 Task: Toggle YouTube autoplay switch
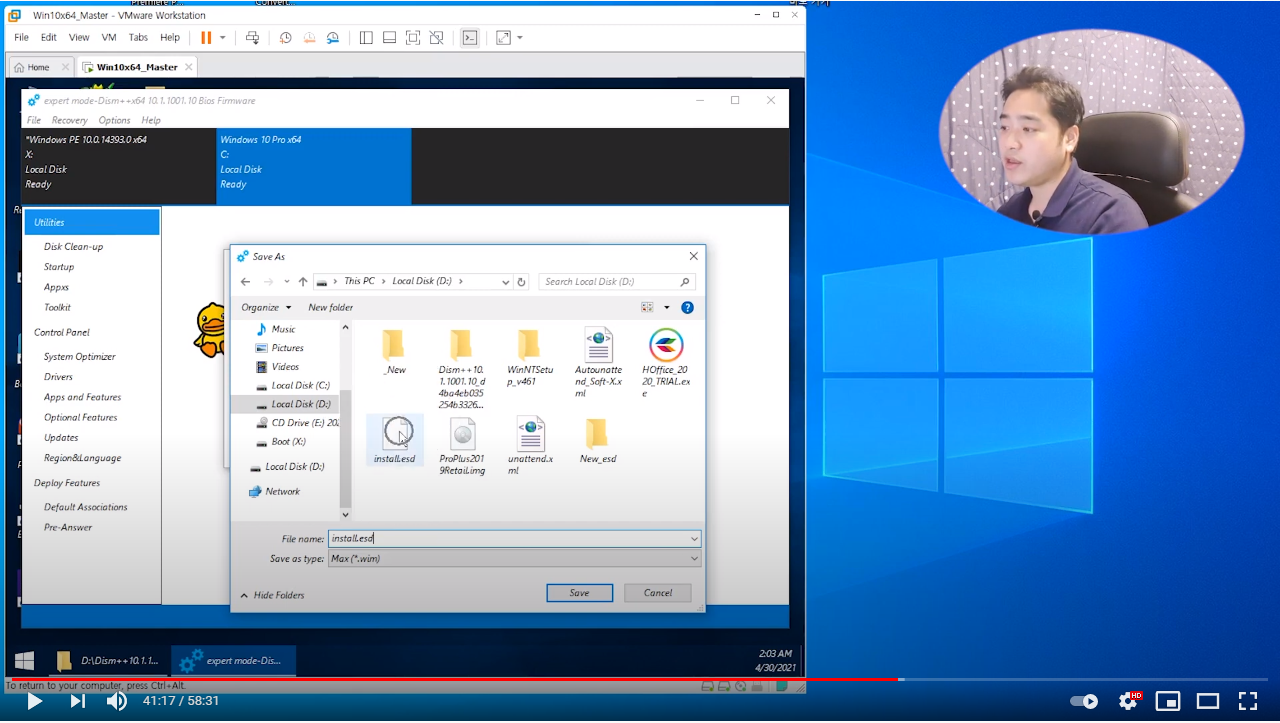point(1084,701)
